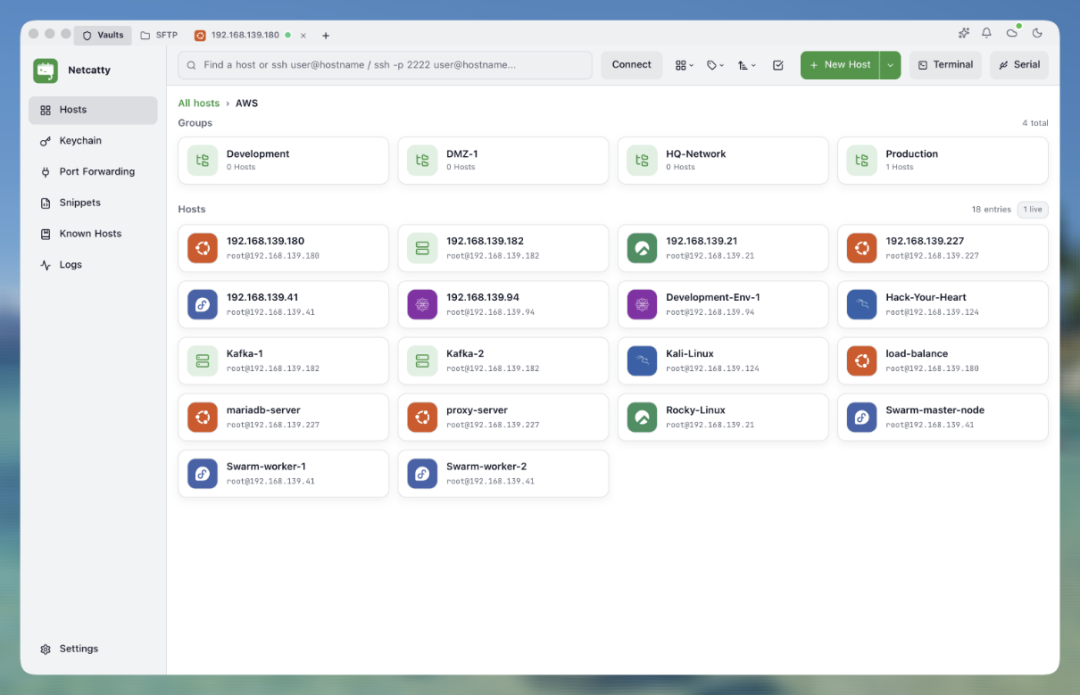
Task: Open the tag filter dropdown
Action: click(x=715, y=65)
